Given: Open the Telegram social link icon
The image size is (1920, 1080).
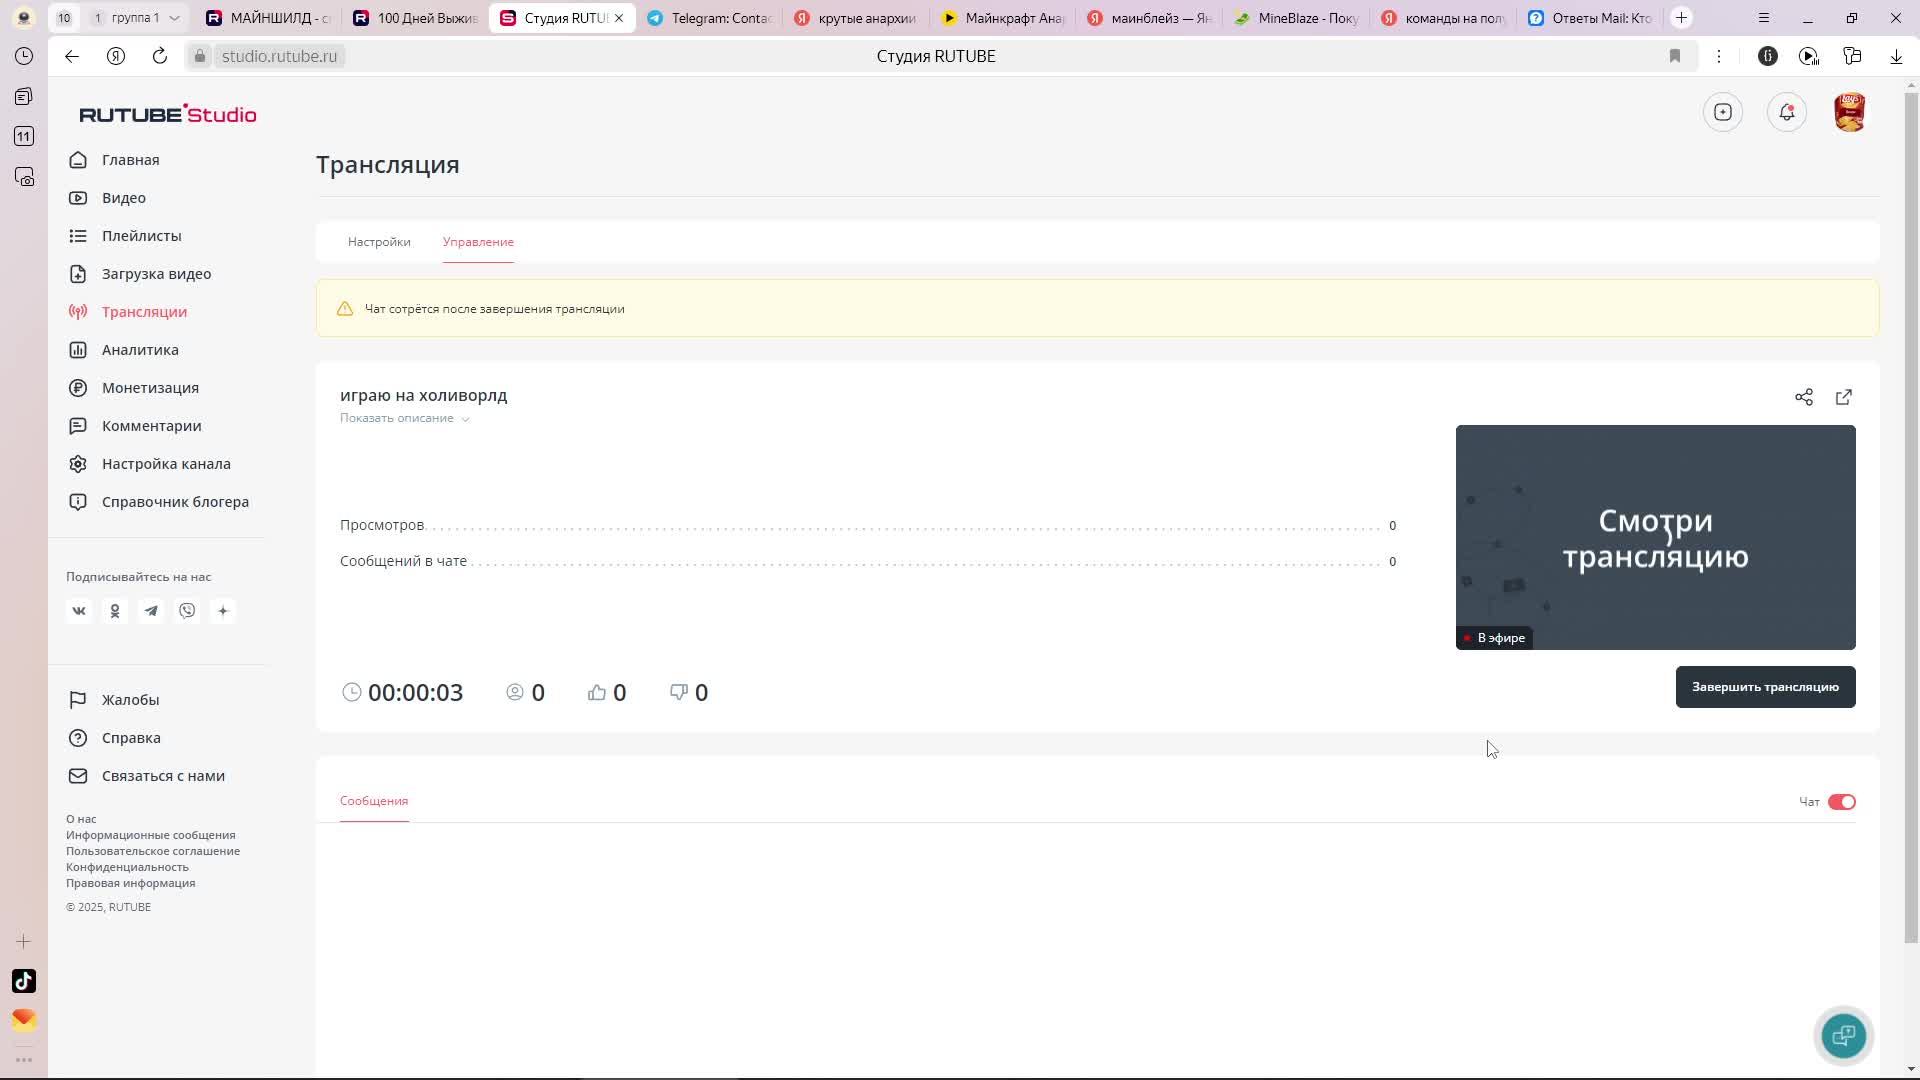Looking at the screenshot, I should (x=151, y=611).
